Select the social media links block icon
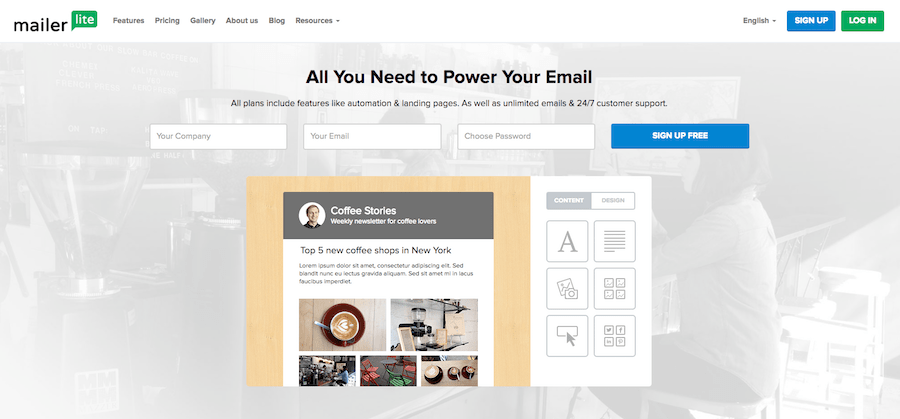This screenshot has width=900, height=419. (614, 335)
